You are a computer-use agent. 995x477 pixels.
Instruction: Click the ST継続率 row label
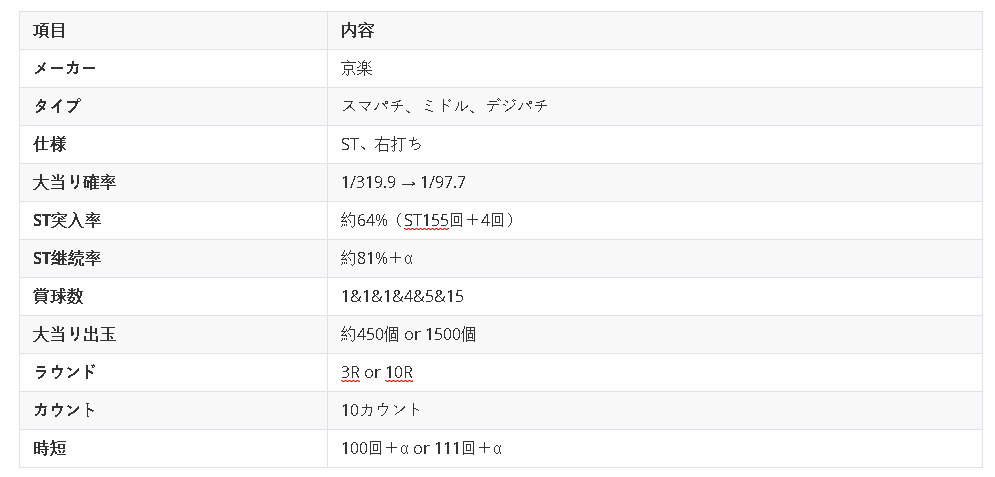click(67, 259)
